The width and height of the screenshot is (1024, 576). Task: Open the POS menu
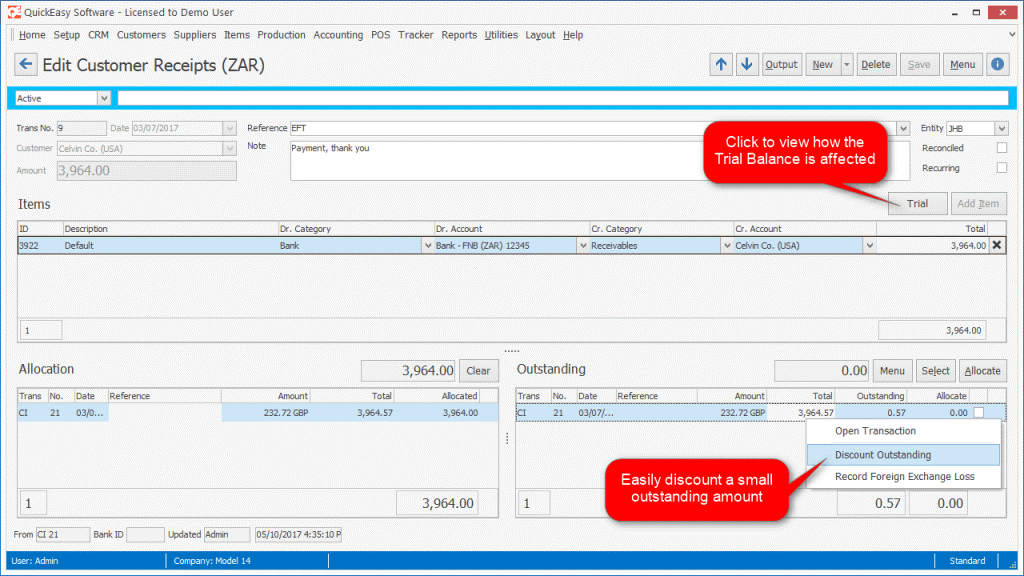(380, 35)
